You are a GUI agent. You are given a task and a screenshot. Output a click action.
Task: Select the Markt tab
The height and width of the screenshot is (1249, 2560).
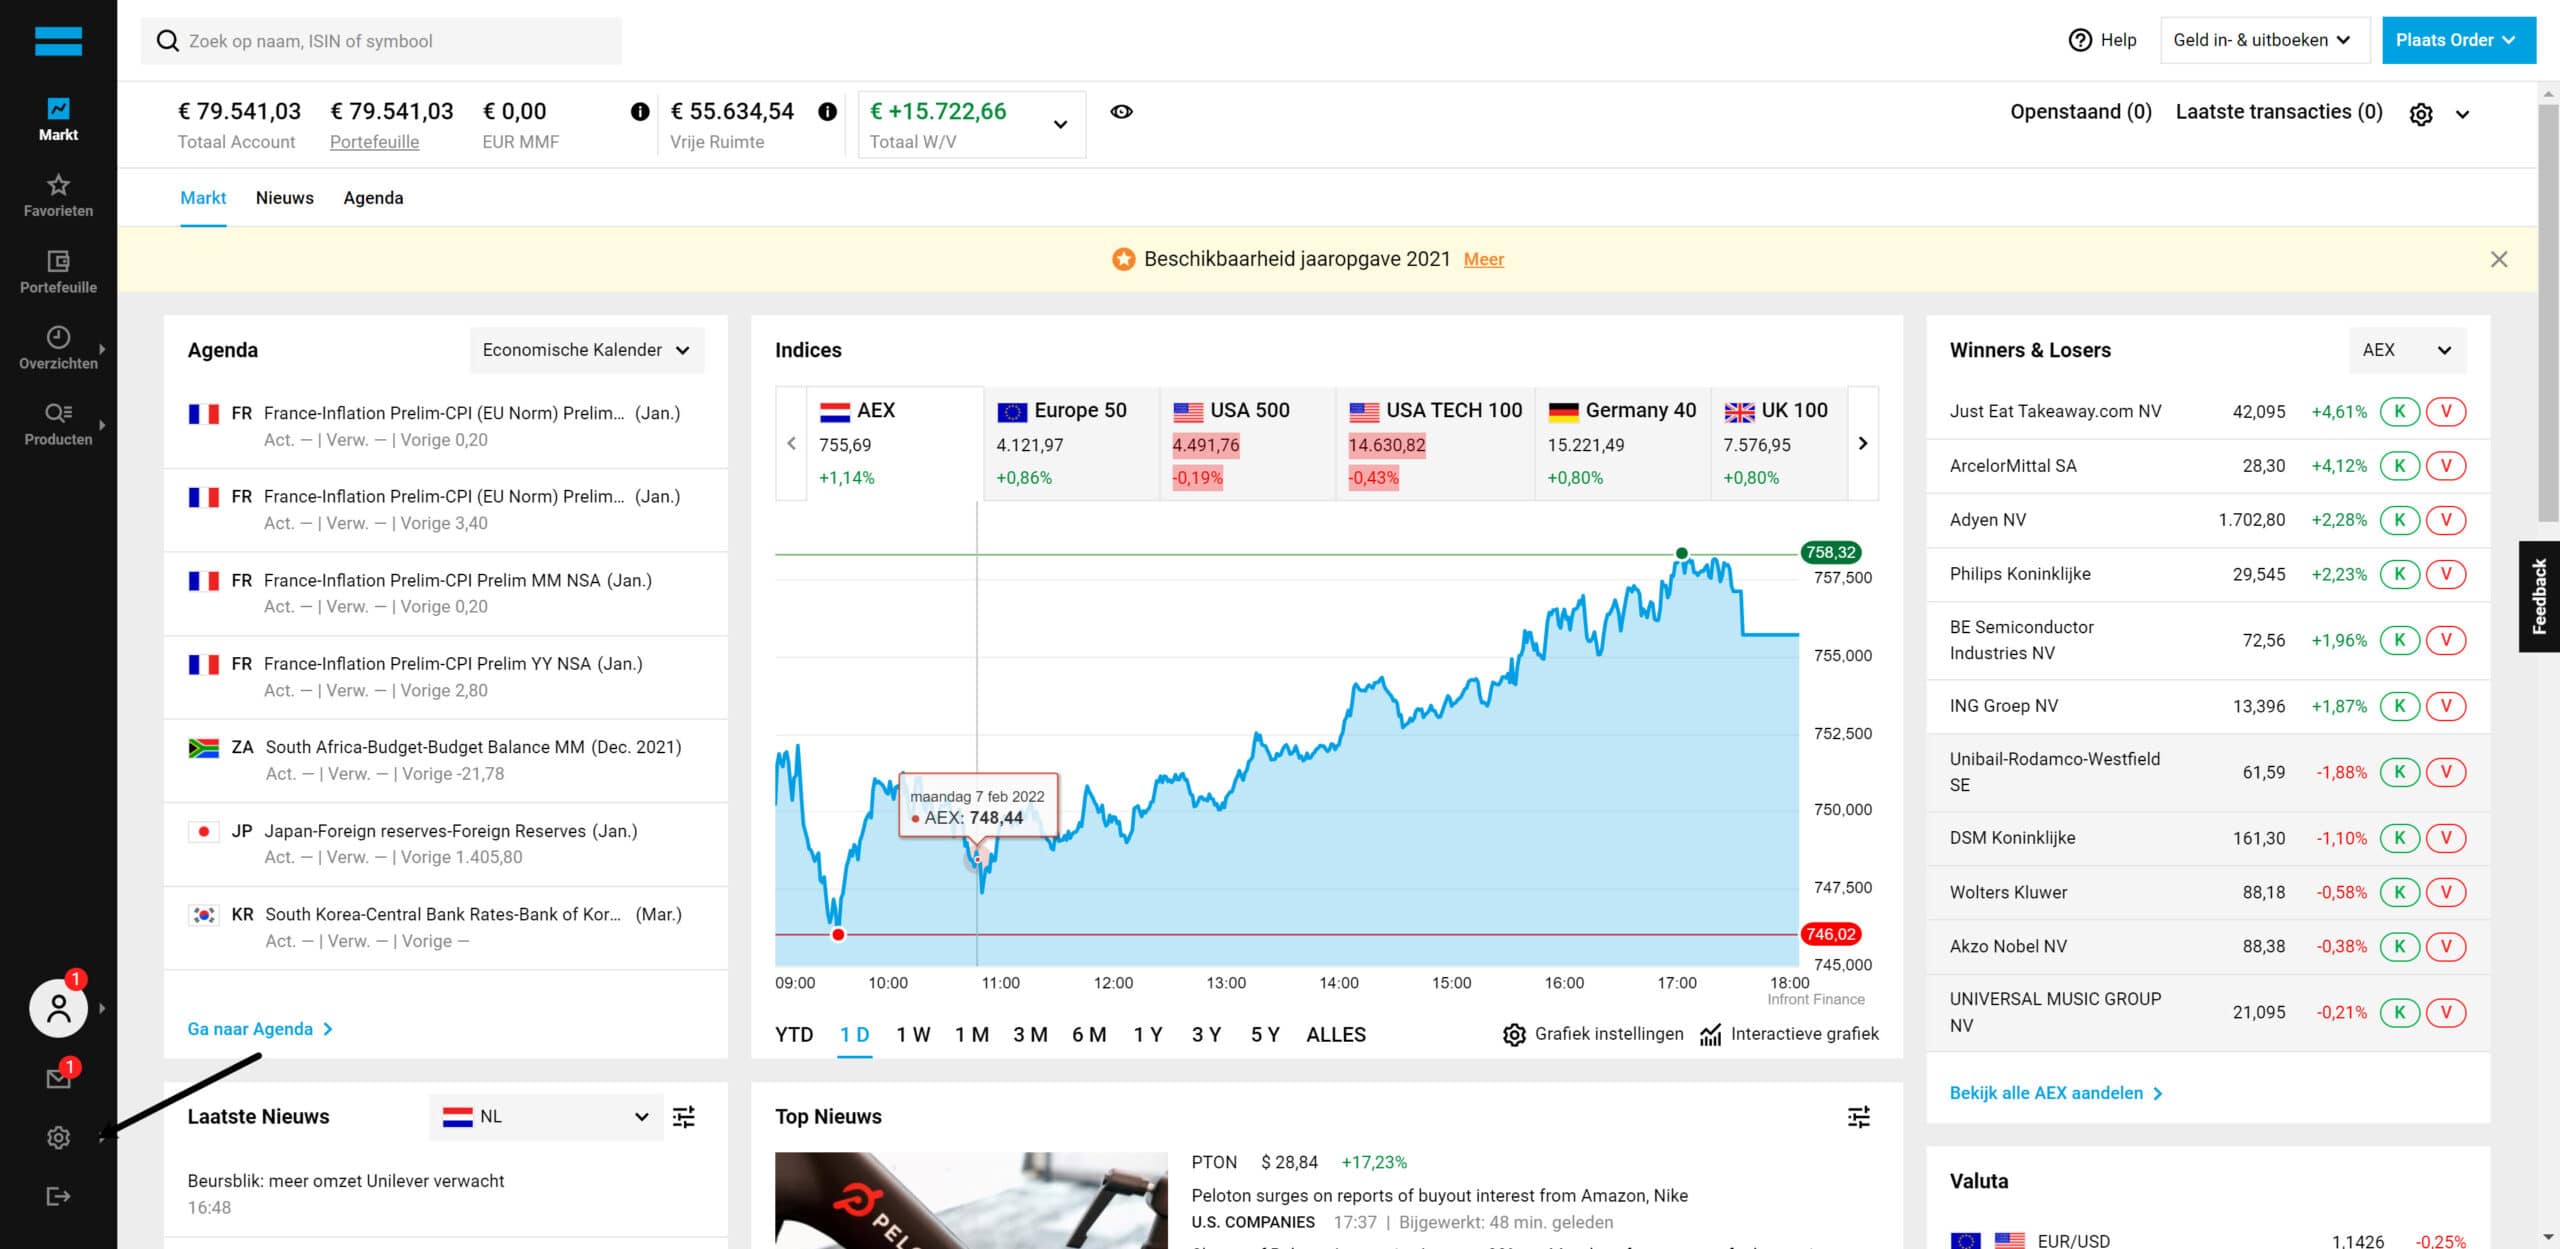[203, 198]
